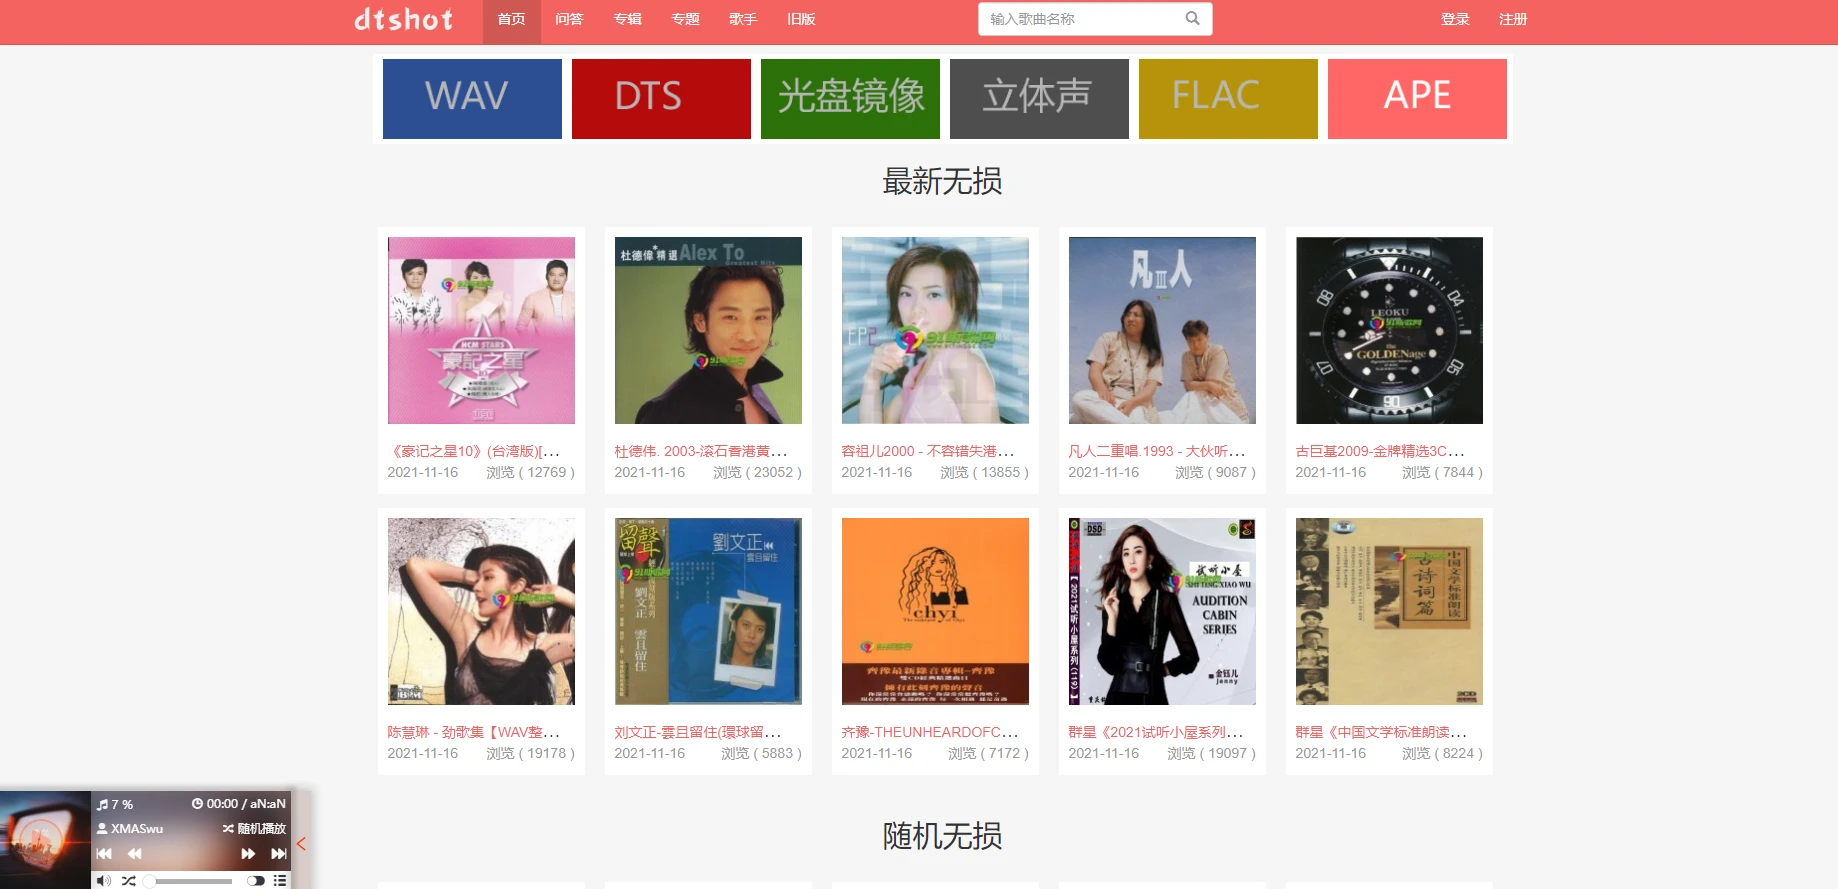
Task: Mute the player with the speaker icon
Action: click(x=104, y=880)
